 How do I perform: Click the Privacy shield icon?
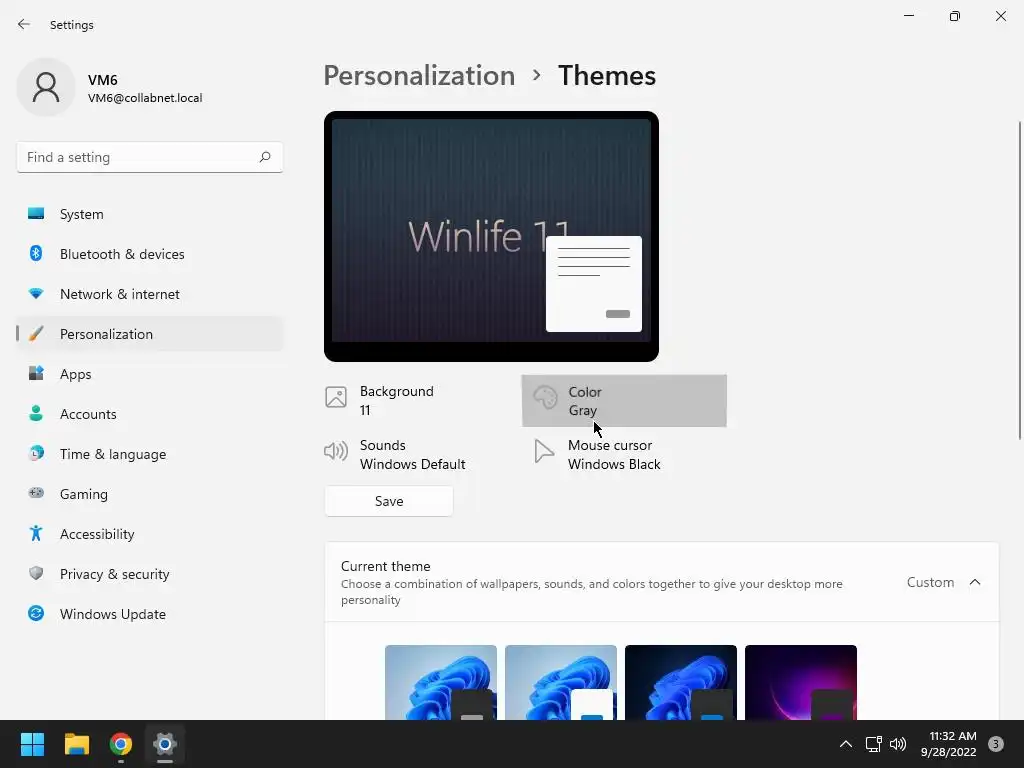click(36, 573)
